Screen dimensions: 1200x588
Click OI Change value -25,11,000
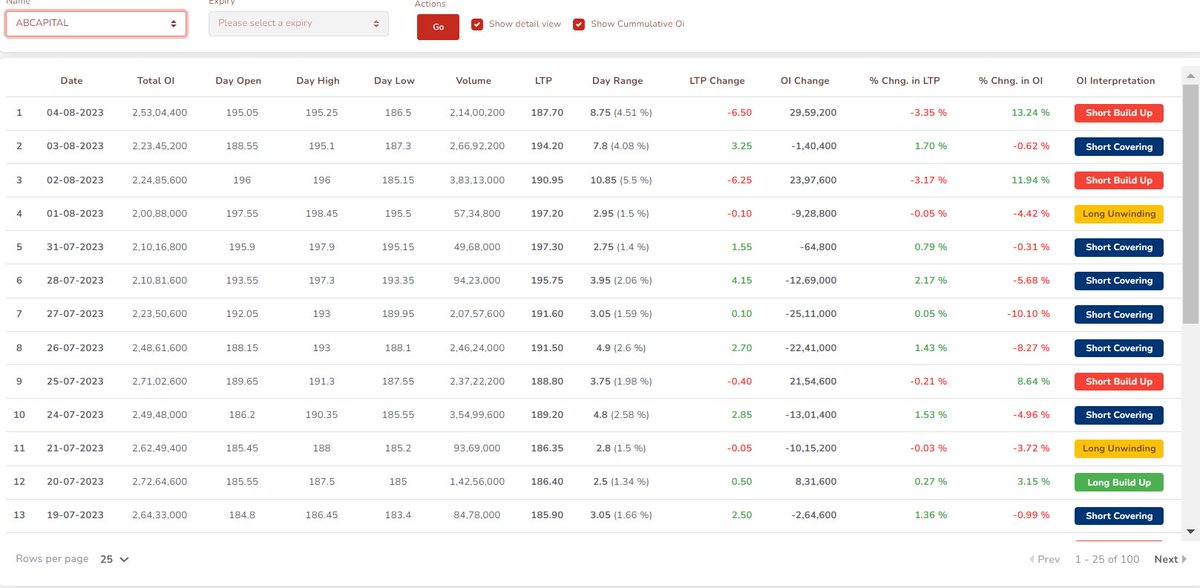811,314
